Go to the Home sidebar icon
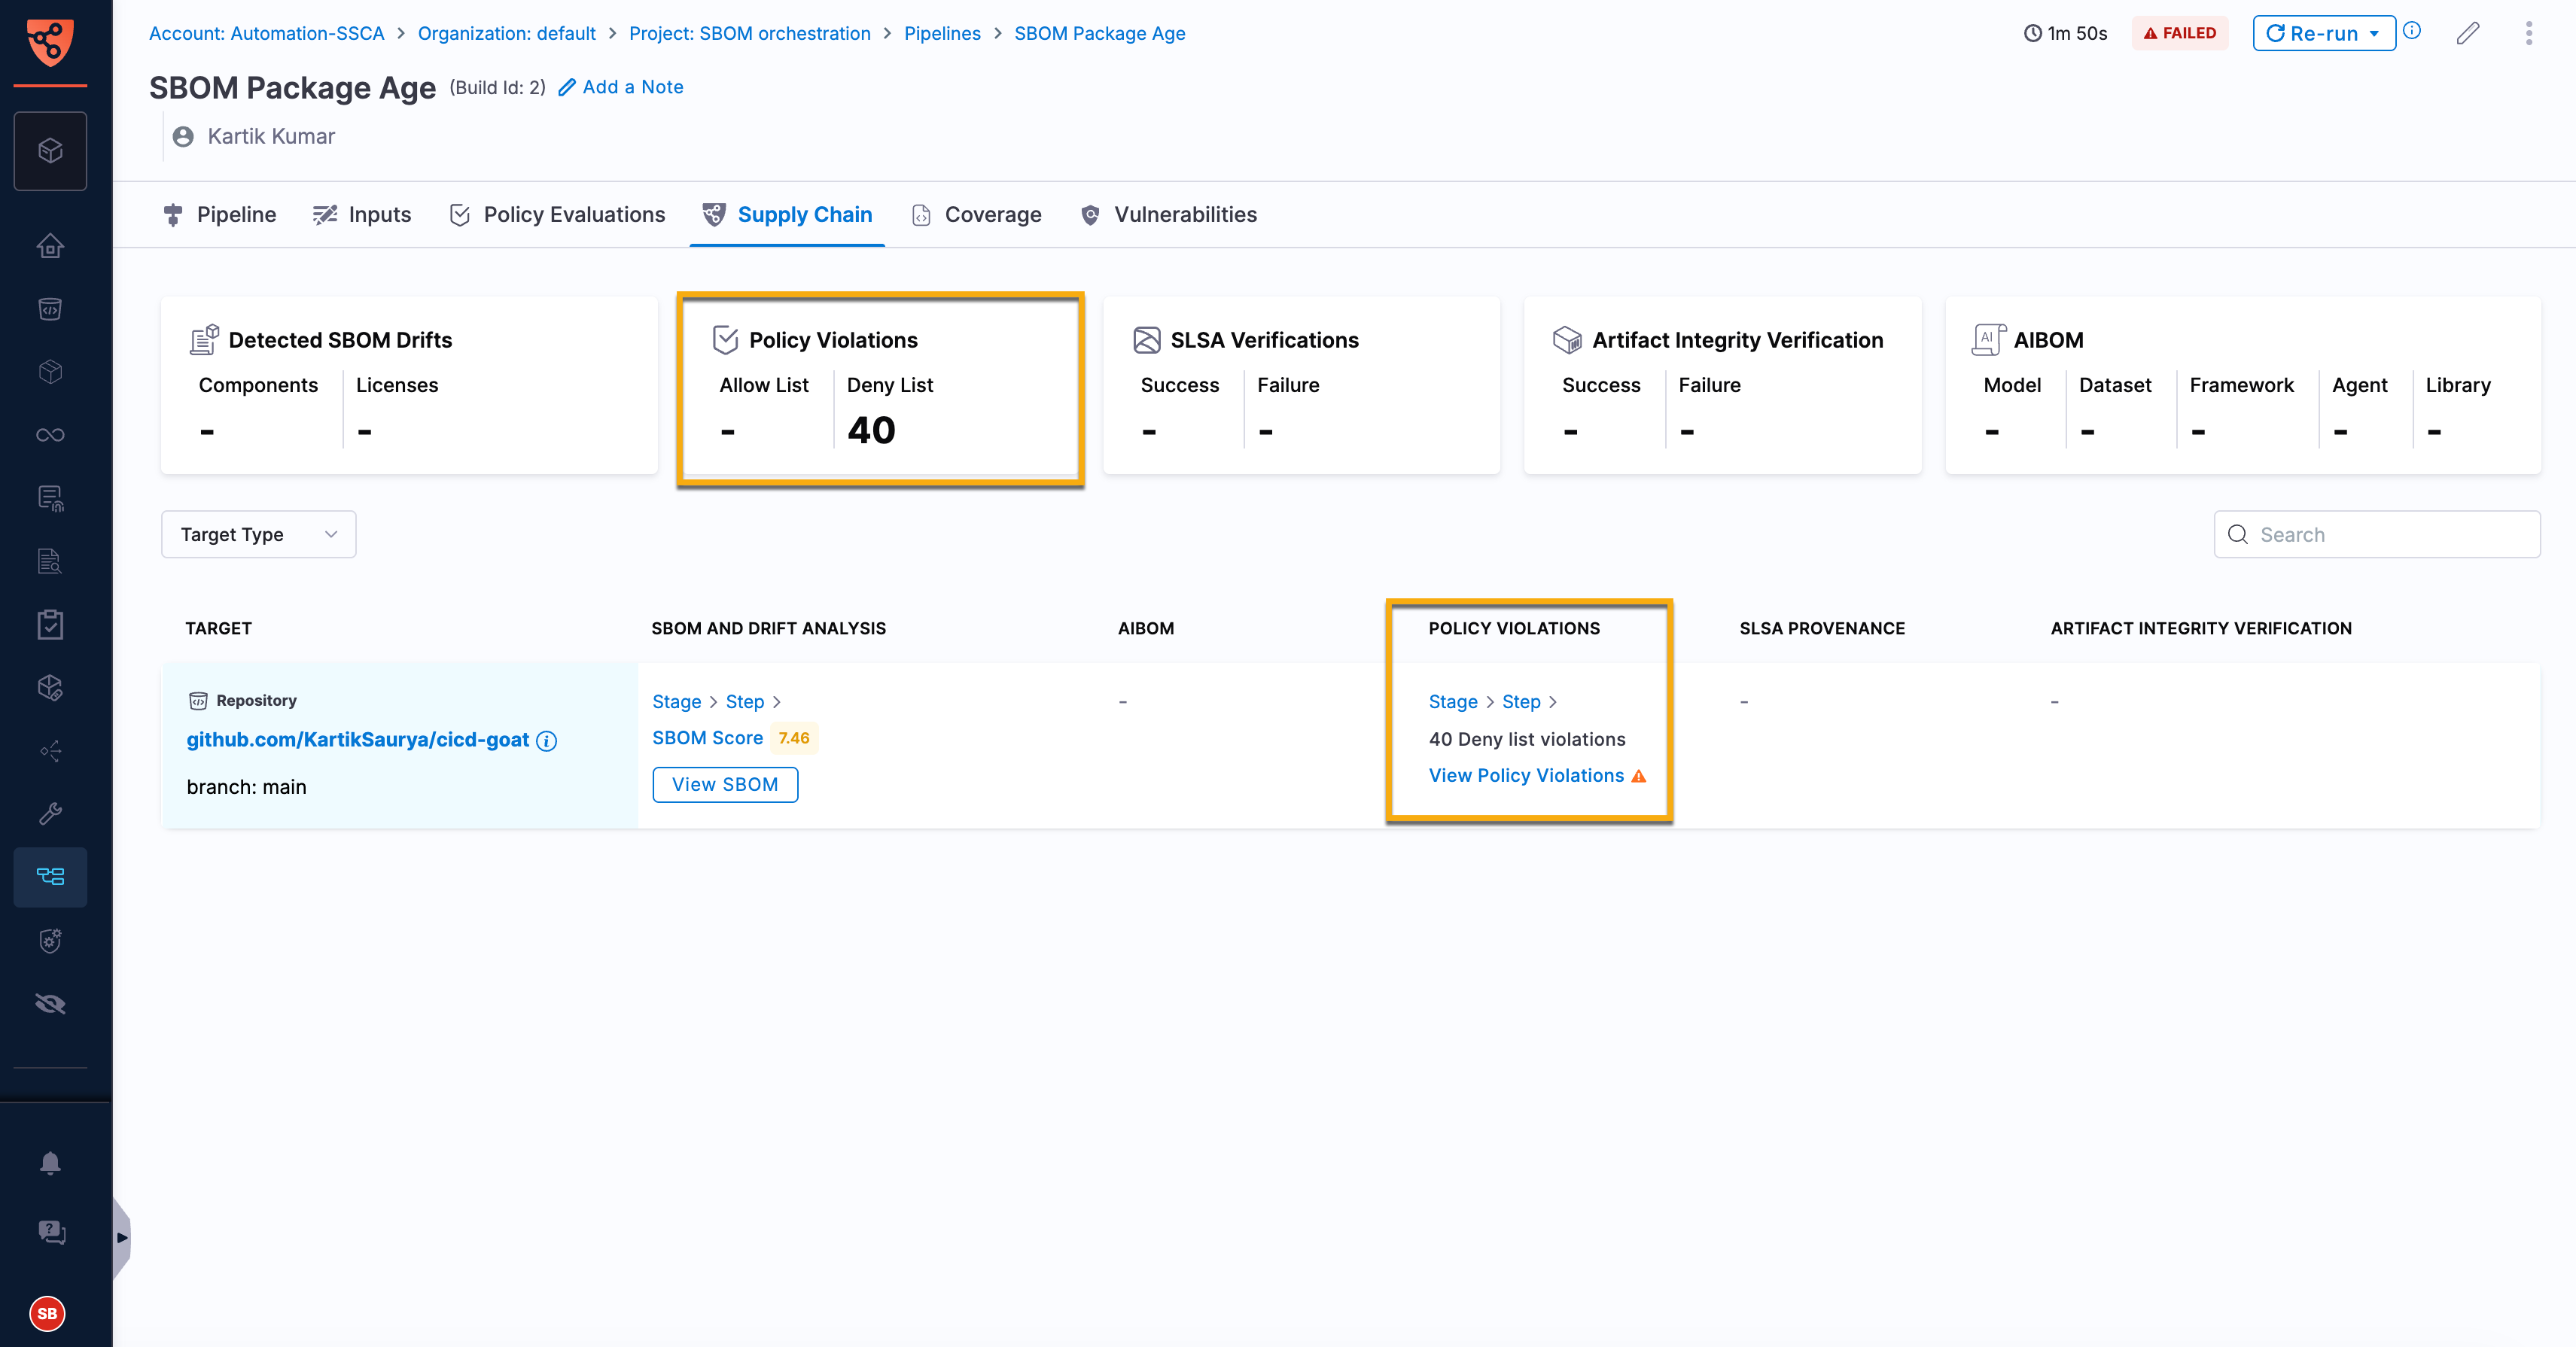This screenshot has height=1347, width=2576. [x=50, y=246]
